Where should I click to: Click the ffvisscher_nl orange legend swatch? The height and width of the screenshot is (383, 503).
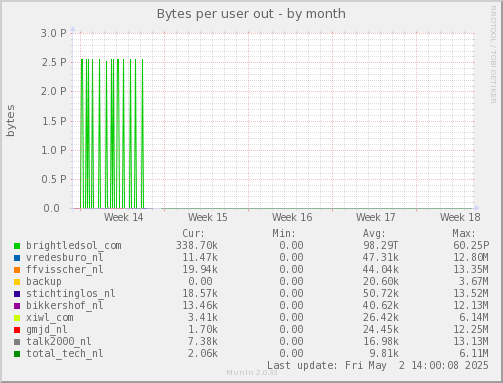17,270
